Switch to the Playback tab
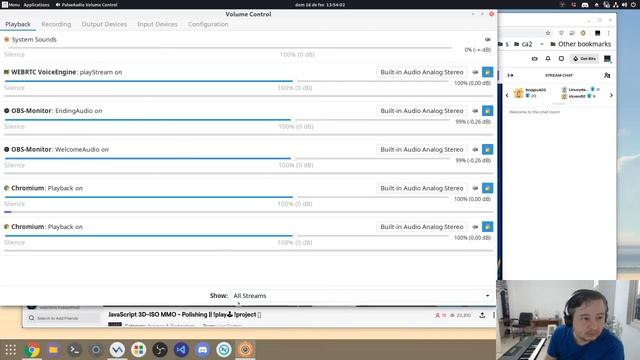 click(x=18, y=24)
